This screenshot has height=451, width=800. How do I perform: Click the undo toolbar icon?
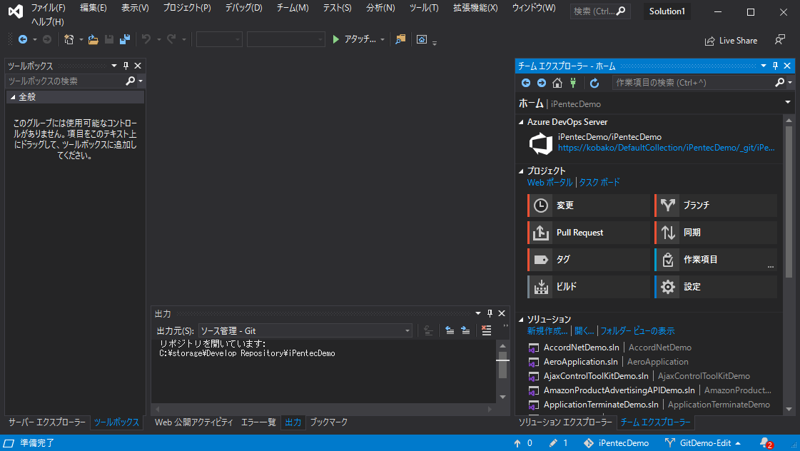tap(146, 39)
